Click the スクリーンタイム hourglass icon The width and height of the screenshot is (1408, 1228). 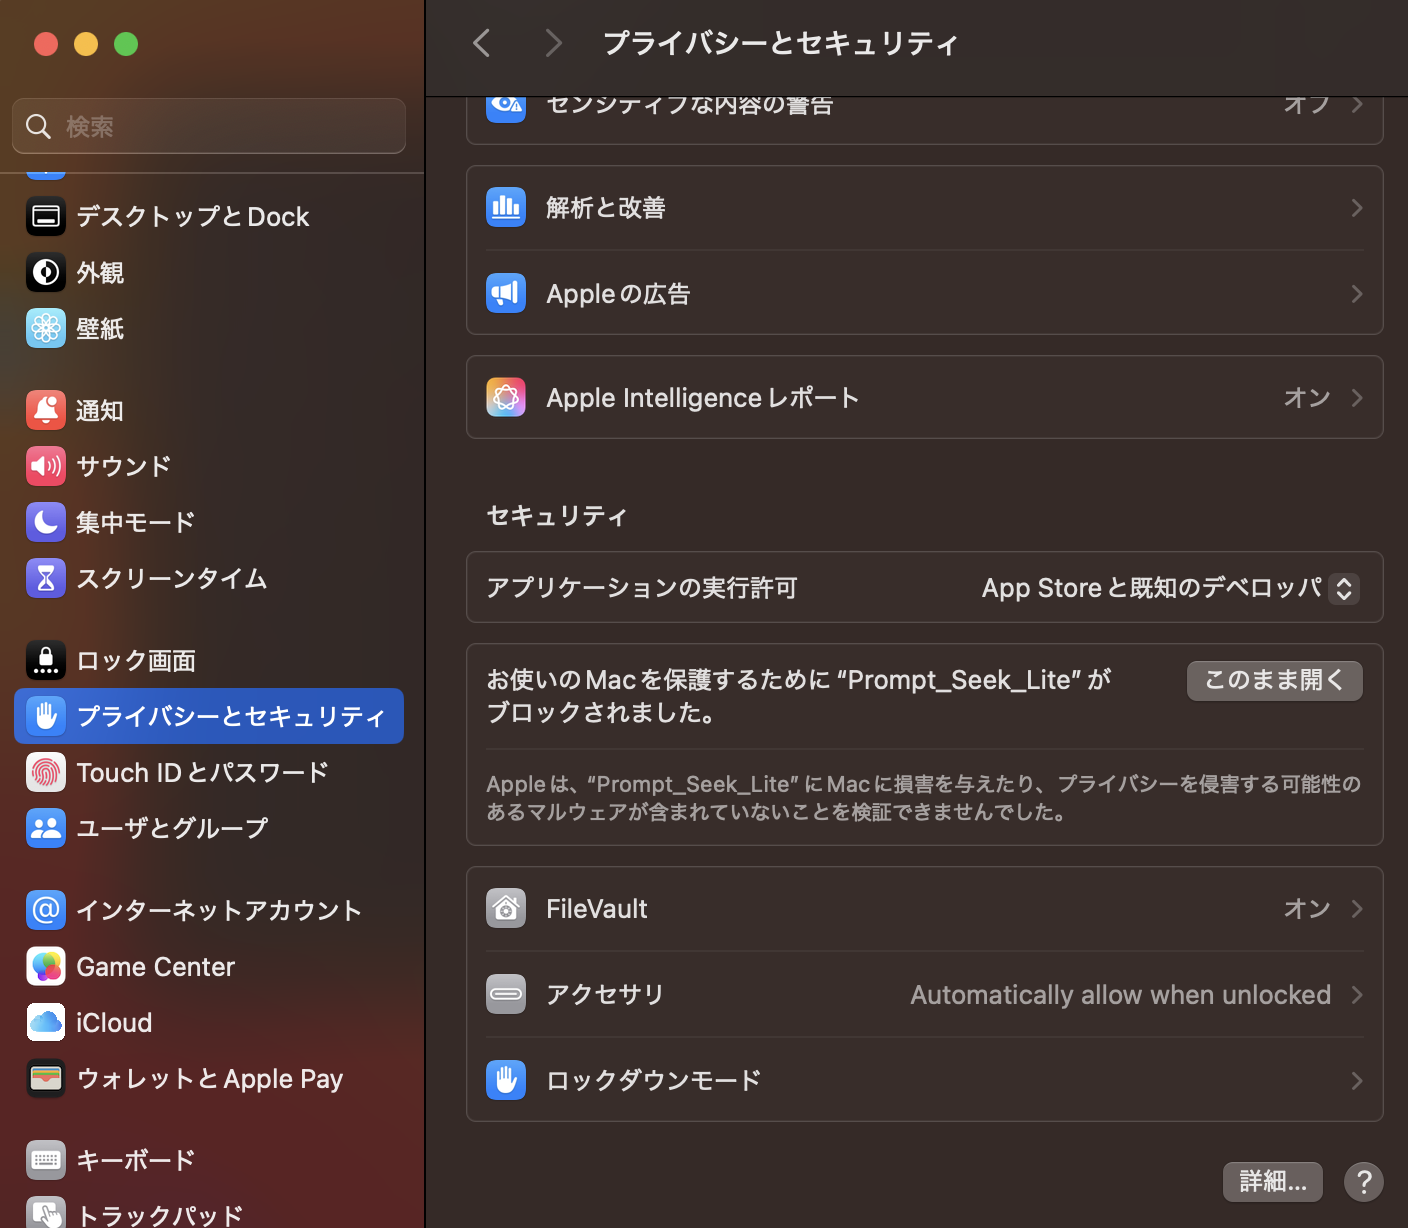point(46,578)
